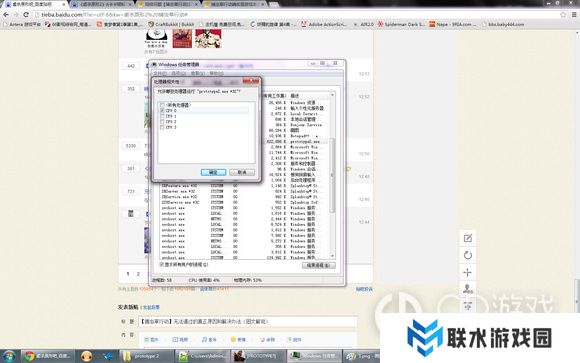Screen dimensions: 580x363
Task: Switch to the second Chrome tab
Action: click(x=102, y=4)
